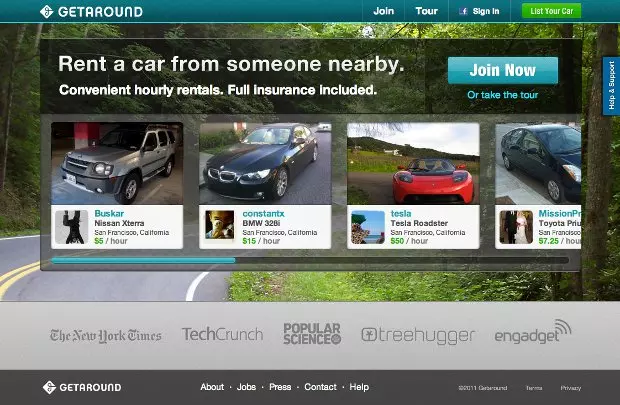Click the Sign In text link
The image size is (620, 405).
click(x=486, y=11)
